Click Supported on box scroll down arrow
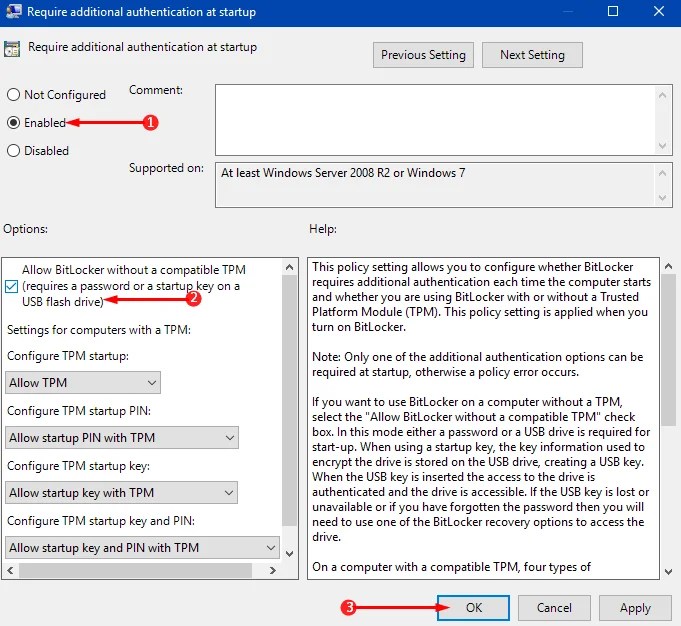This screenshot has width=681, height=626. (662, 198)
